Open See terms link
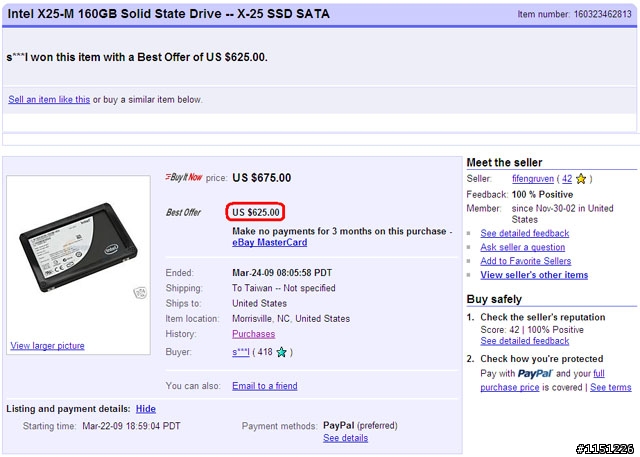Image resolution: width=640 pixels, height=457 pixels. [611, 387]
